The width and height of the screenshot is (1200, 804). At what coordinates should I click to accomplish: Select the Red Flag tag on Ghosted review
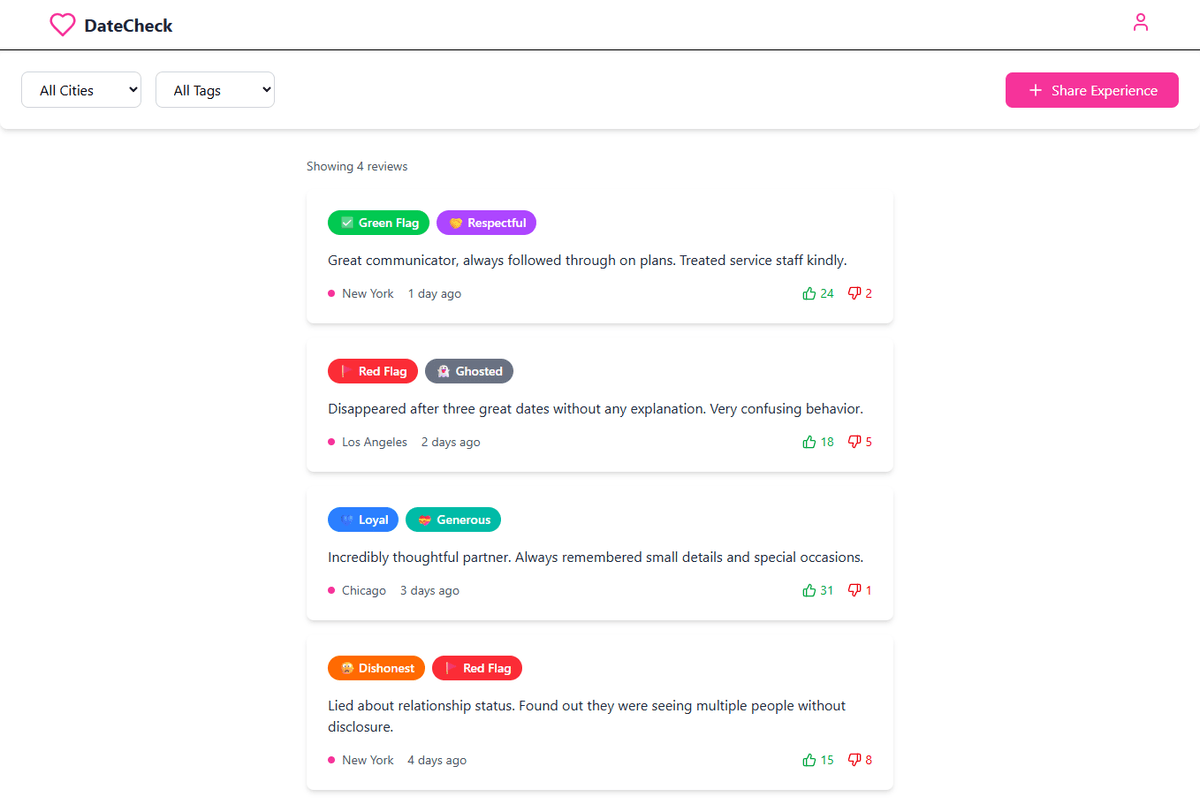(373, 371)
